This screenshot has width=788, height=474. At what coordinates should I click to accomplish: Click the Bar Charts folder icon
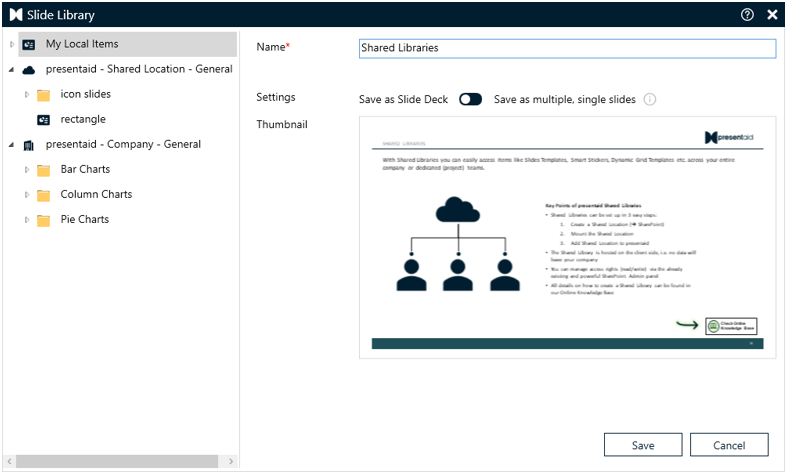(44, 170)
